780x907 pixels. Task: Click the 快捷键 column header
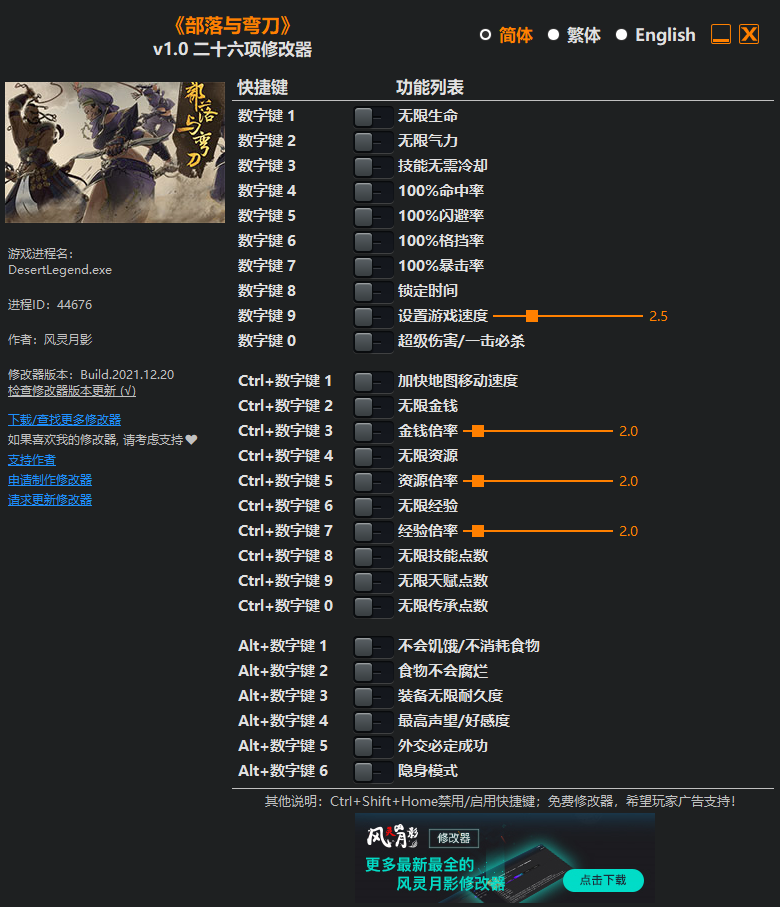click(x=263, y=87)
